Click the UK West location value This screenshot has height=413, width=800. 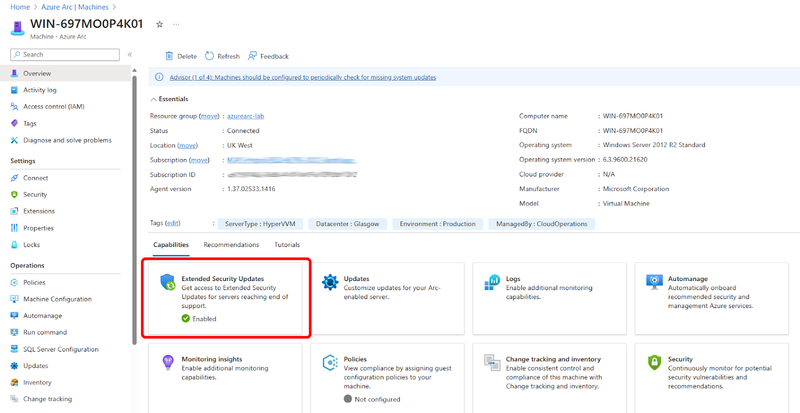coord(240,145)
